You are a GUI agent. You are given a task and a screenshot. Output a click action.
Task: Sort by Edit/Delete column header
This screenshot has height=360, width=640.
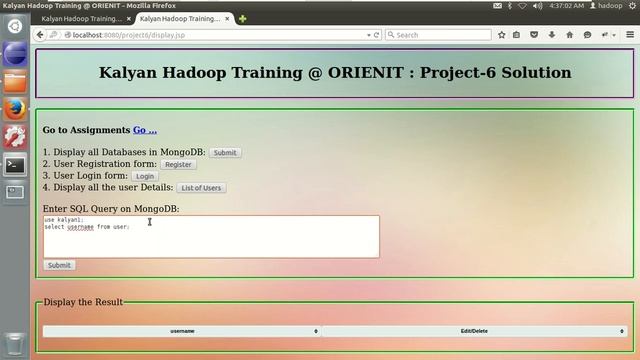point(474,331)
